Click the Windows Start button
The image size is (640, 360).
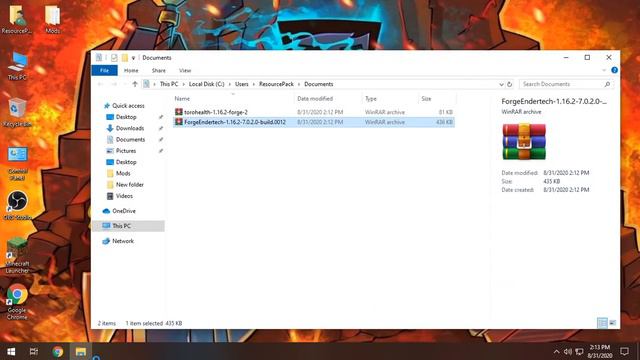click(x=11, y=351)
